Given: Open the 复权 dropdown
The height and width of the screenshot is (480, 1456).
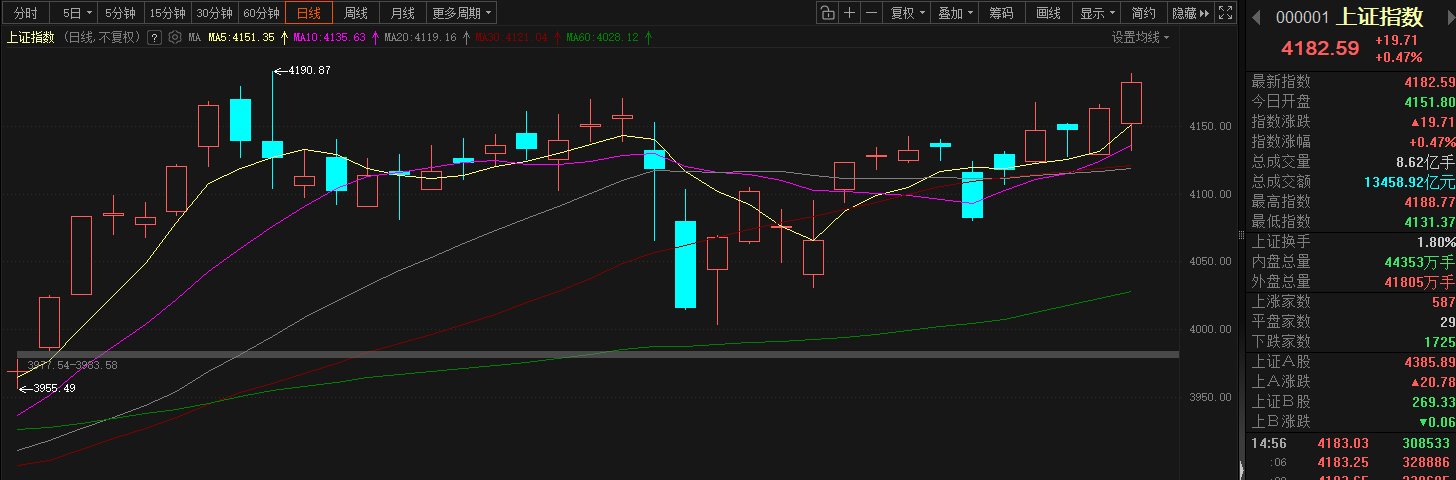Looking at the screenshot, I should click(x=906, y=13).
